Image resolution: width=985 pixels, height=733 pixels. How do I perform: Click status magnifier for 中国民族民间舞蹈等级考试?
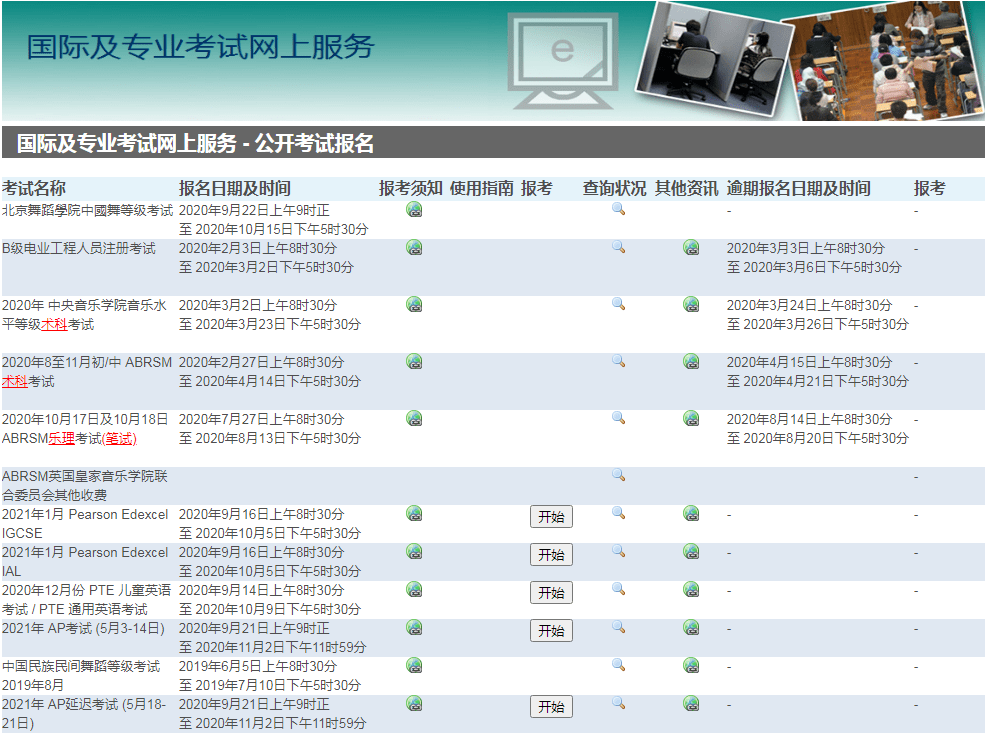[618, 665]
